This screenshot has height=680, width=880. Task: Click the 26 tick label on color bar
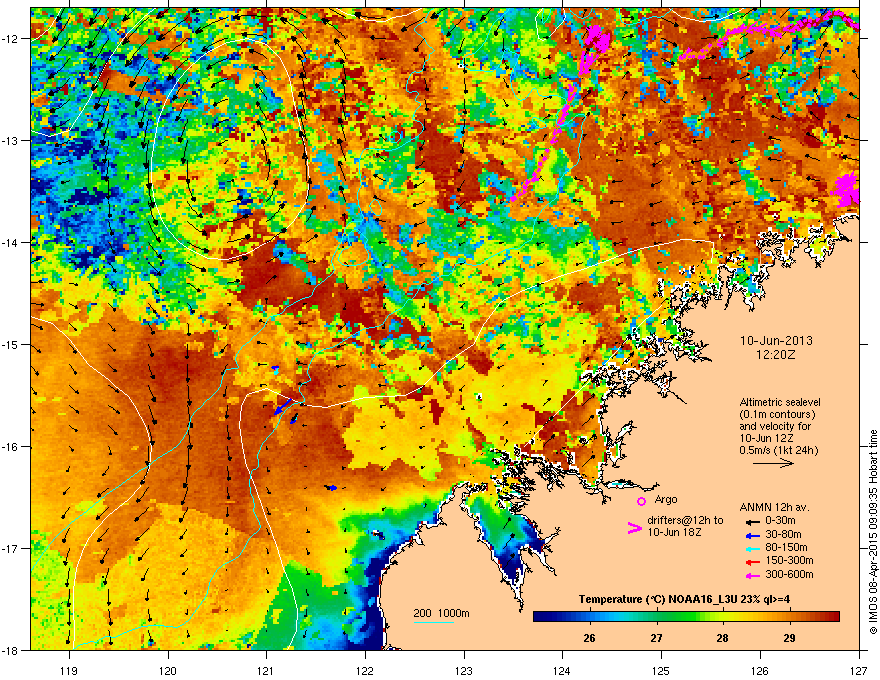click(589, 638)
